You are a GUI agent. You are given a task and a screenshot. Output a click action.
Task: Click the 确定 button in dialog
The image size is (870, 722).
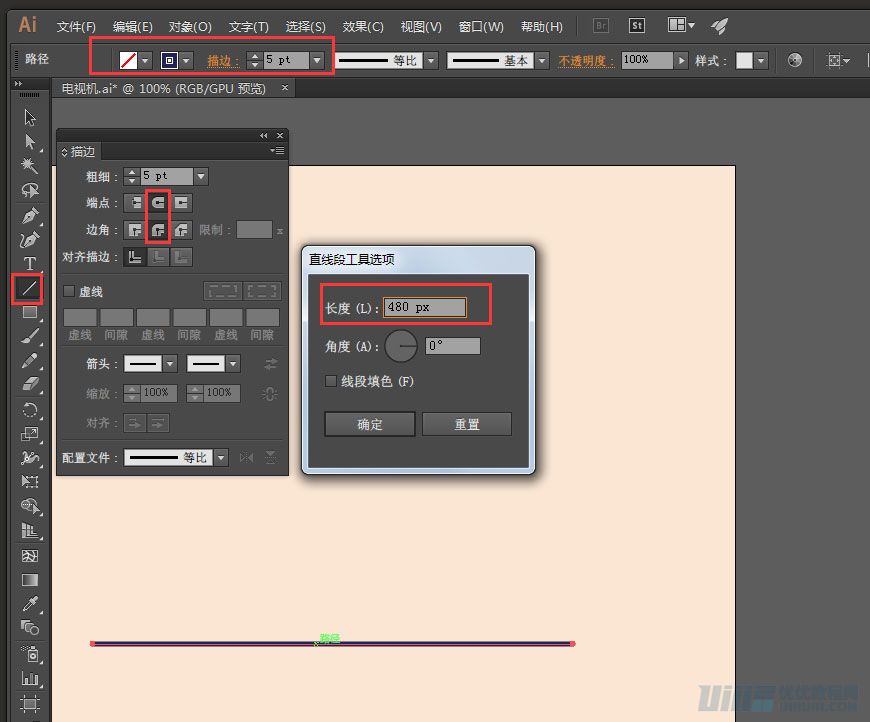tap(369, 424)
